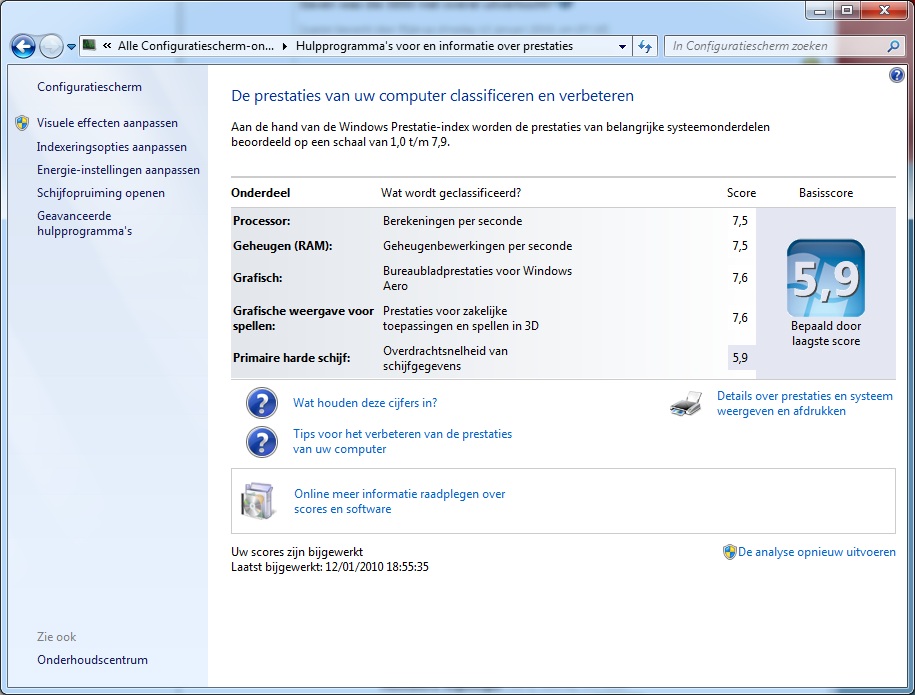The image size is (915, 695).
Task: Minimize the window
Action: [820, 11]
